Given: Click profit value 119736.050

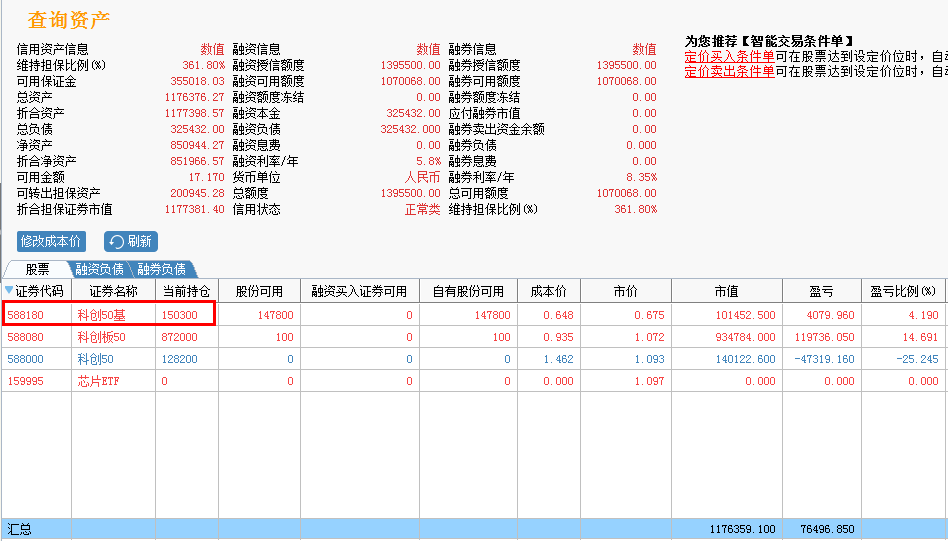Looking at the screenshot, I should (x=825, y=337).
